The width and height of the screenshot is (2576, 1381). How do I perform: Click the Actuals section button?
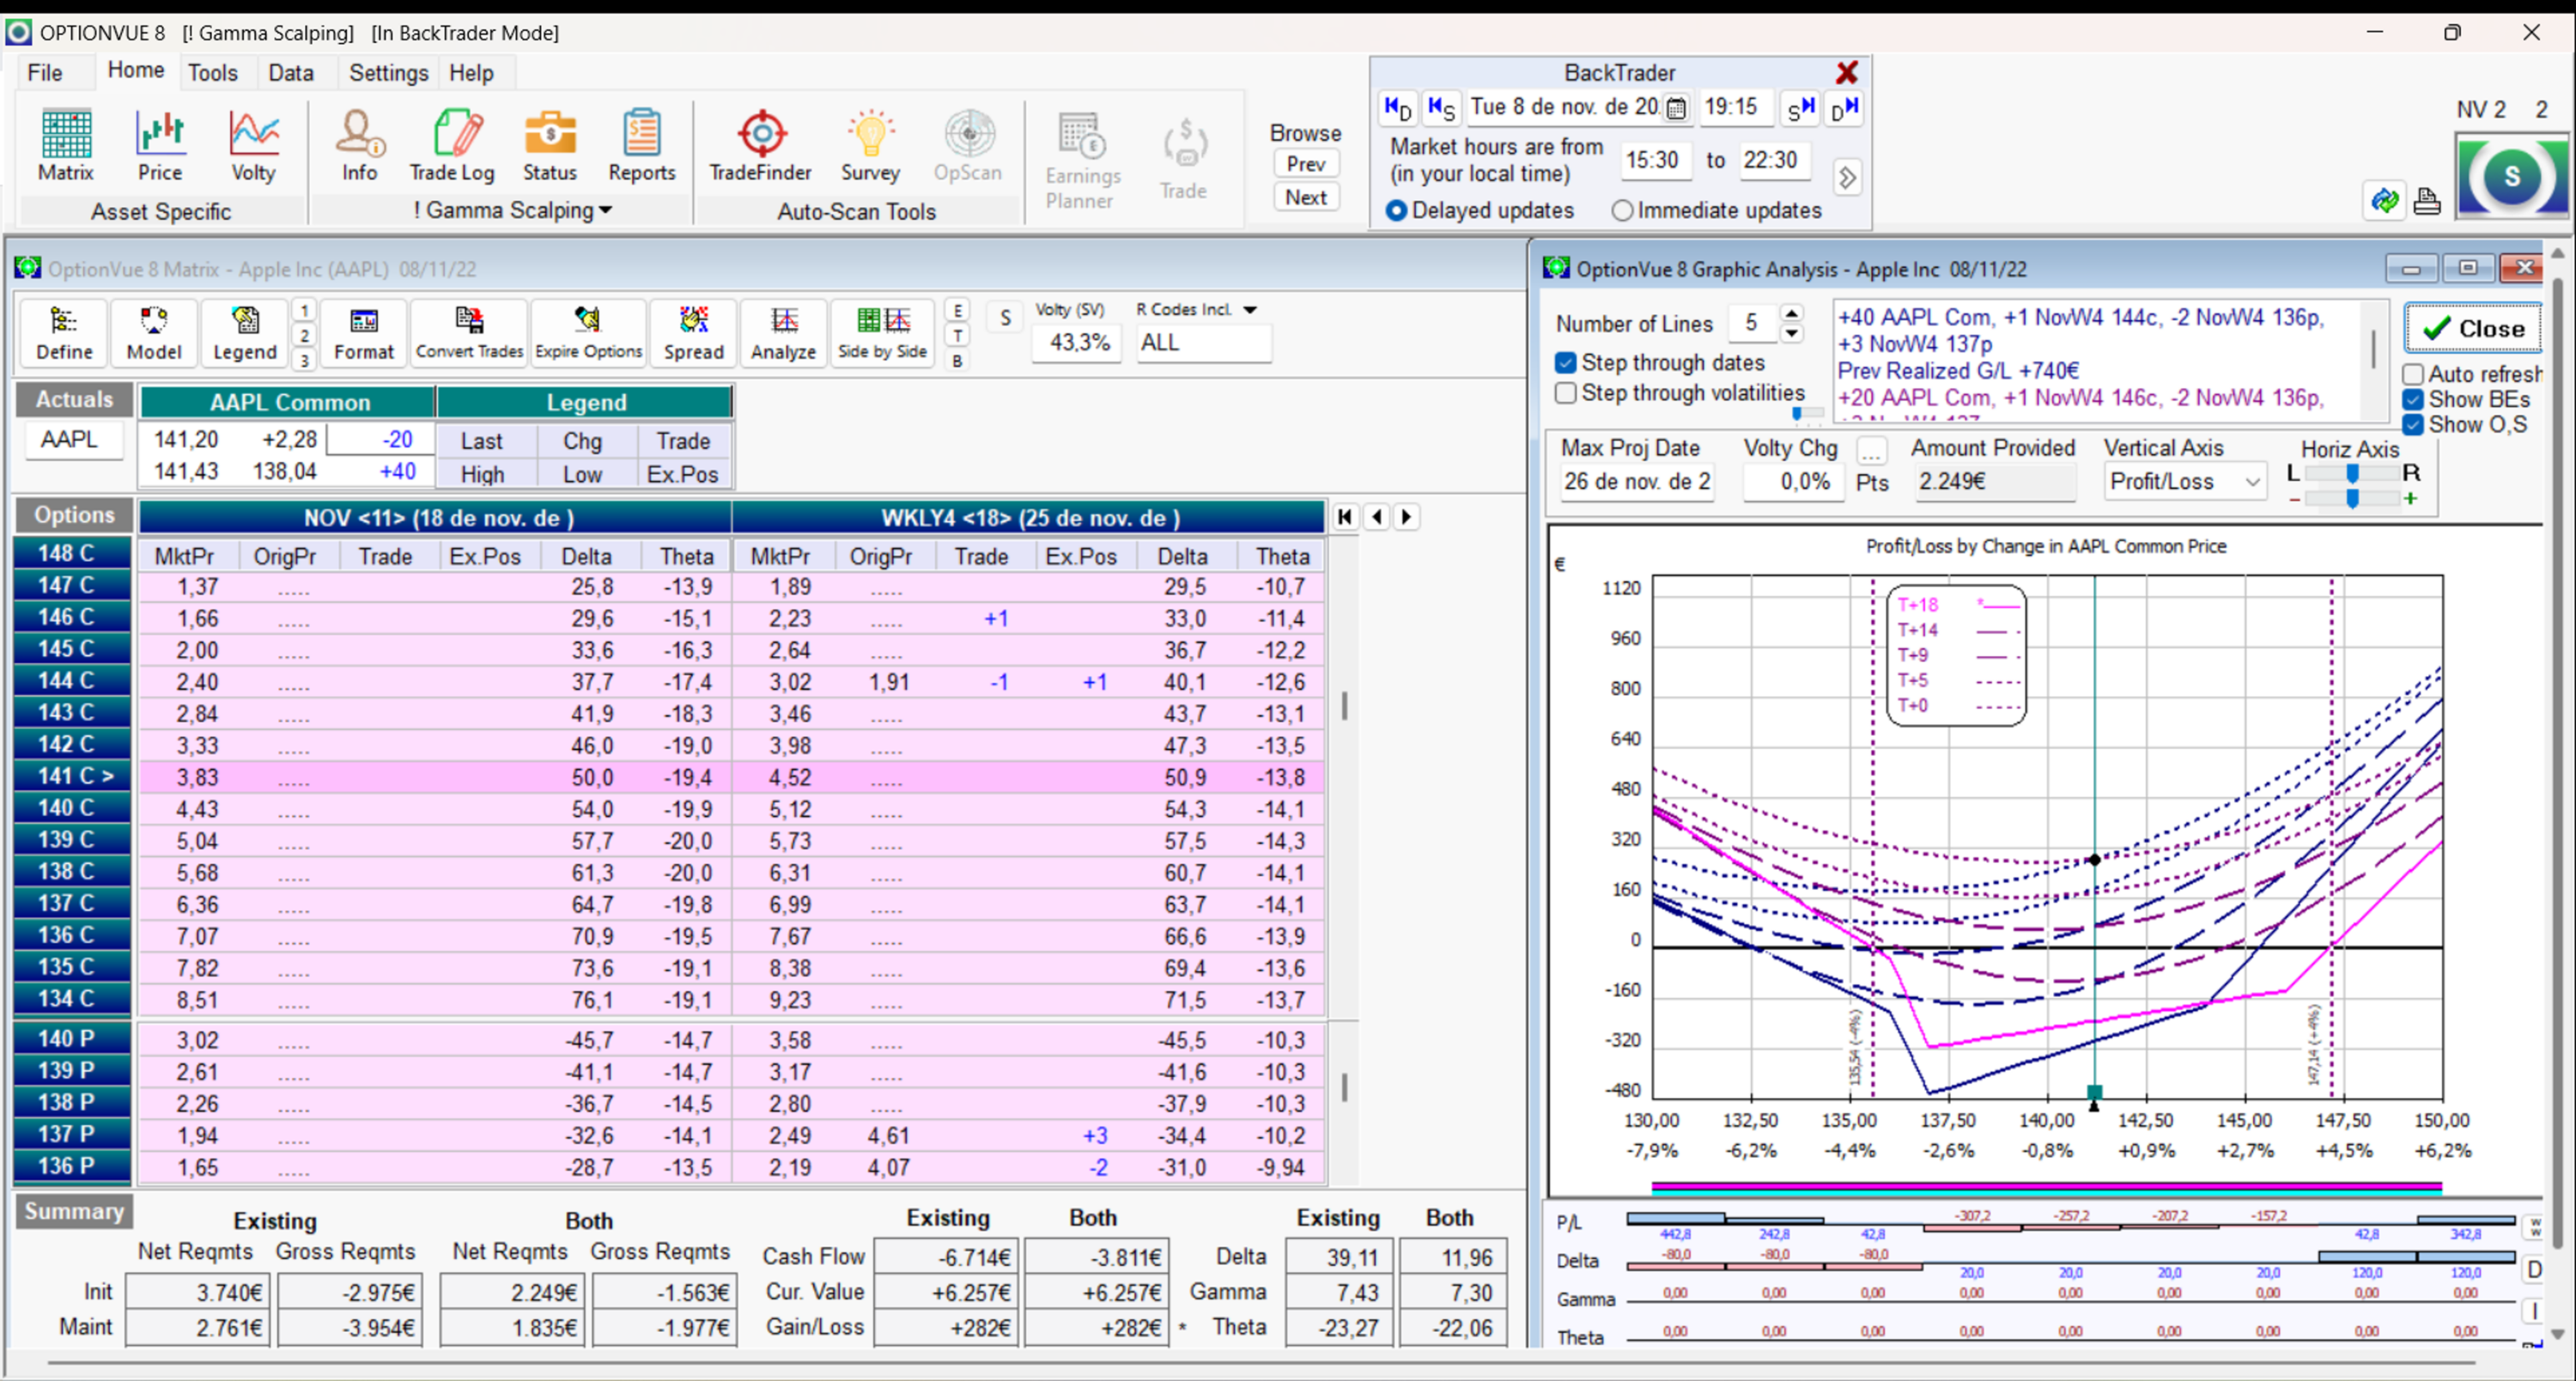point(74,399)
